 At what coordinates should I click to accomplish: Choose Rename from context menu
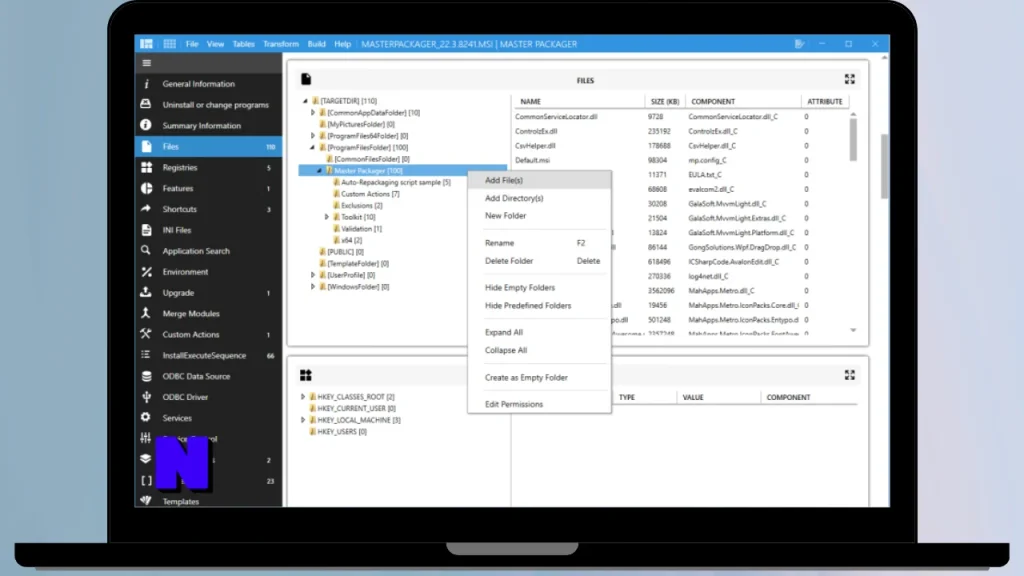[x=539, y=243]
